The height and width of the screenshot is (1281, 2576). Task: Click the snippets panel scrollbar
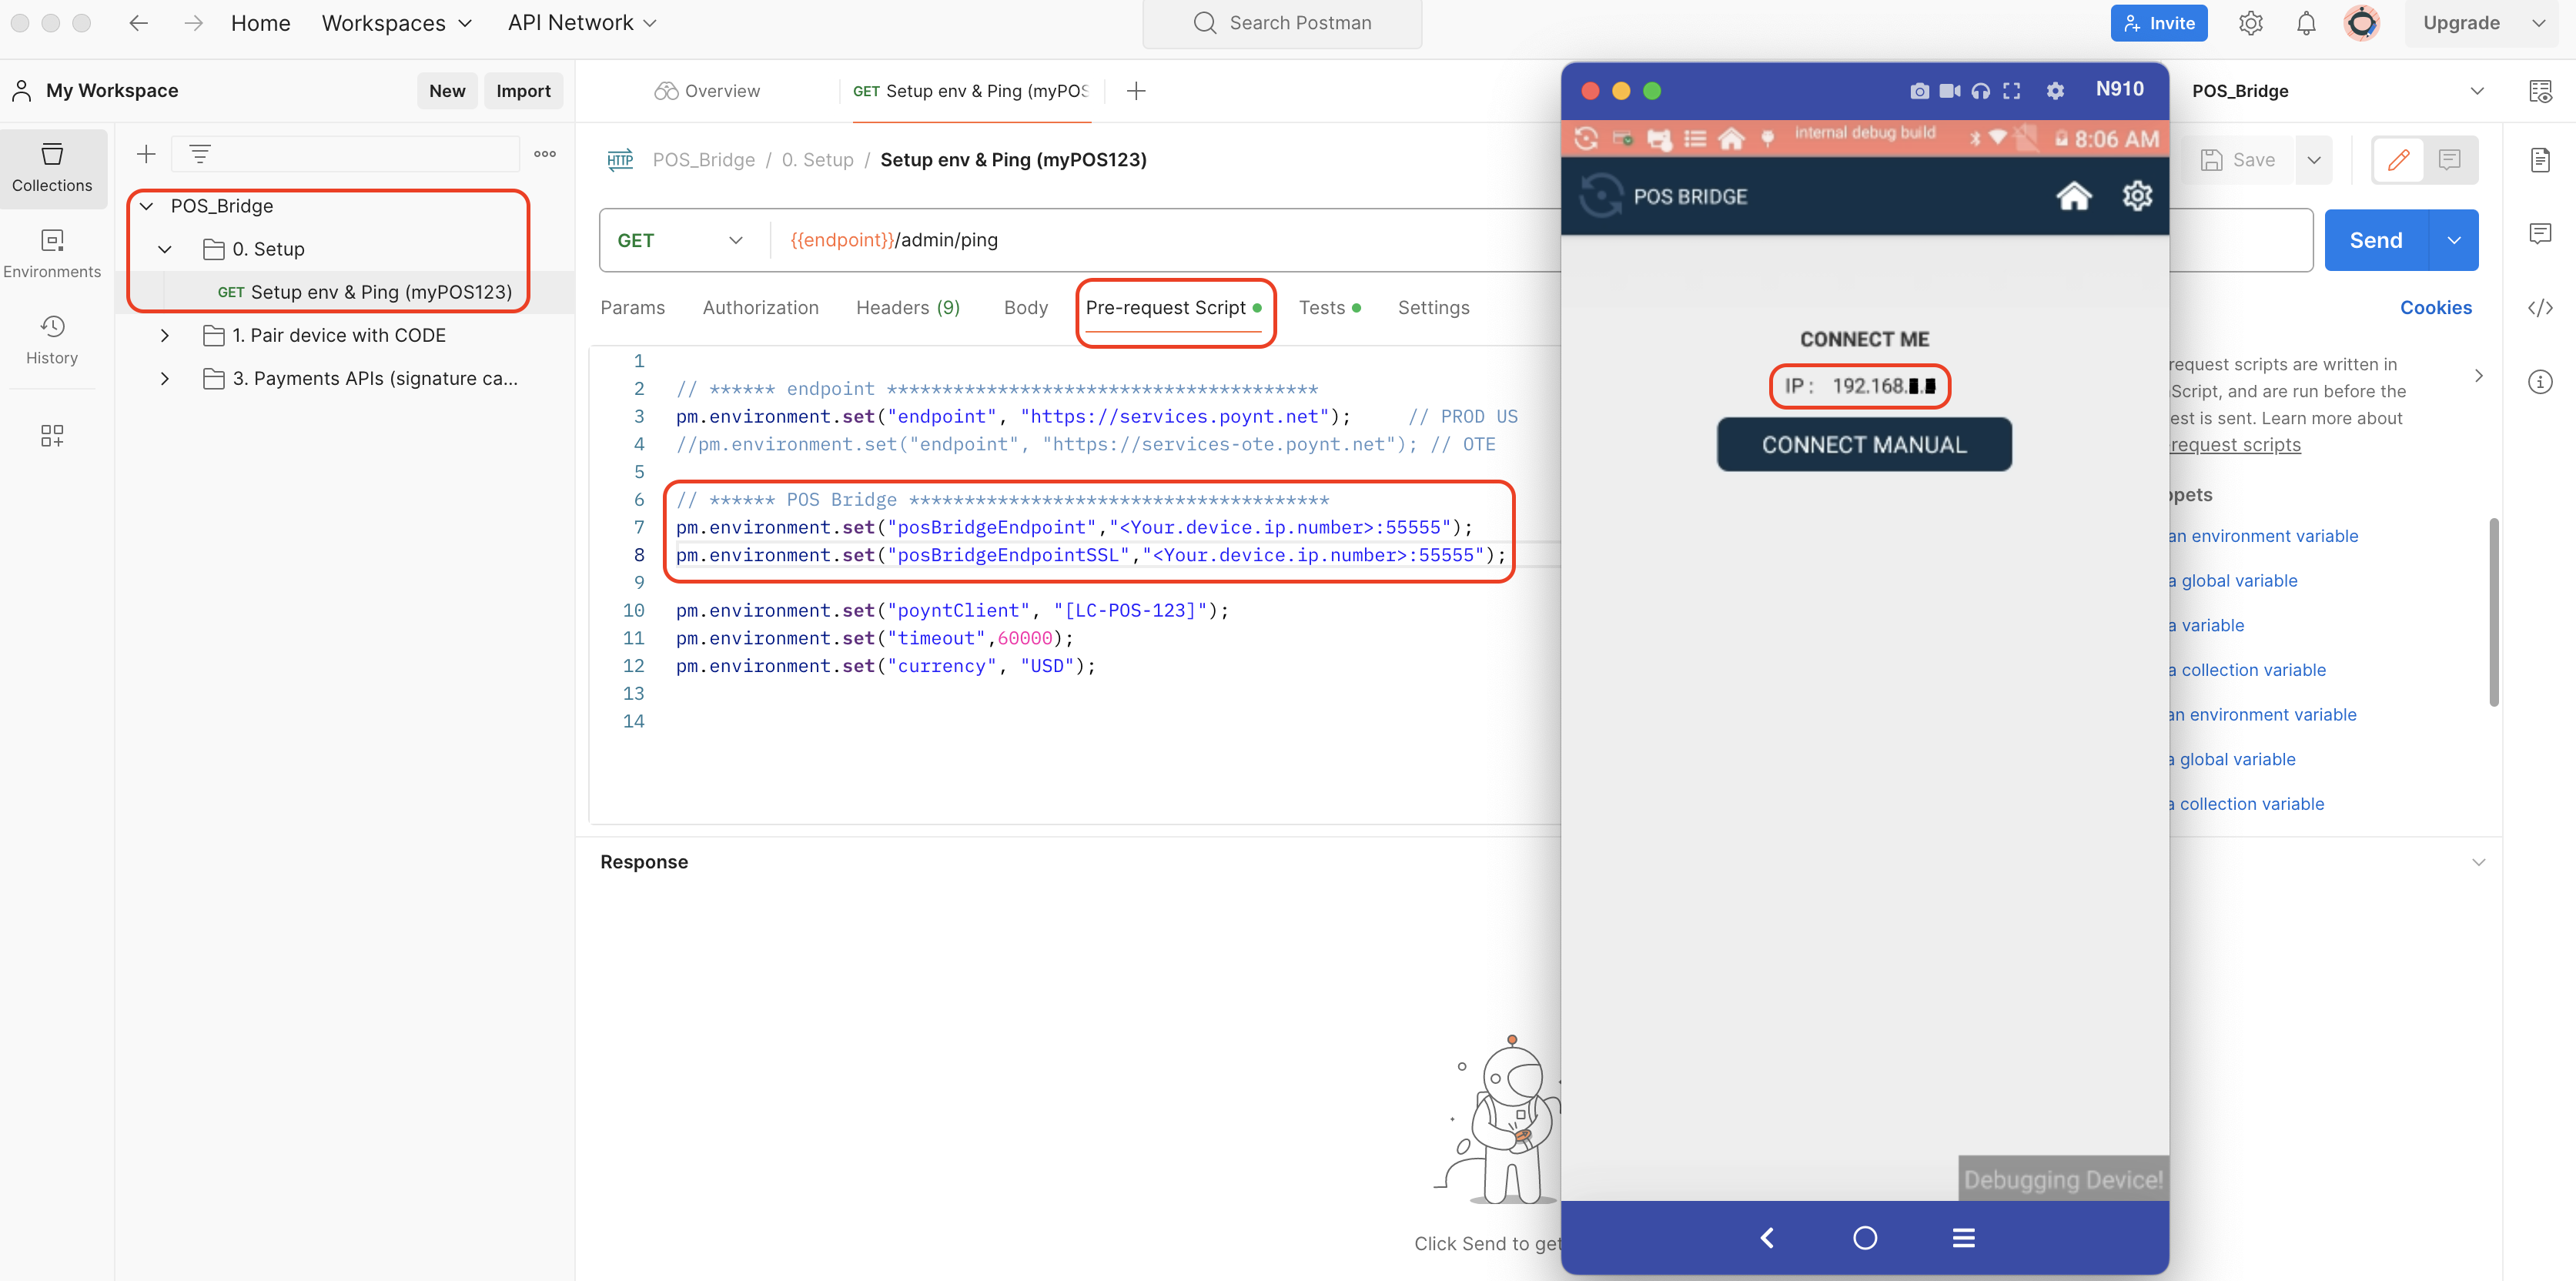click(x=2494, y=612)
